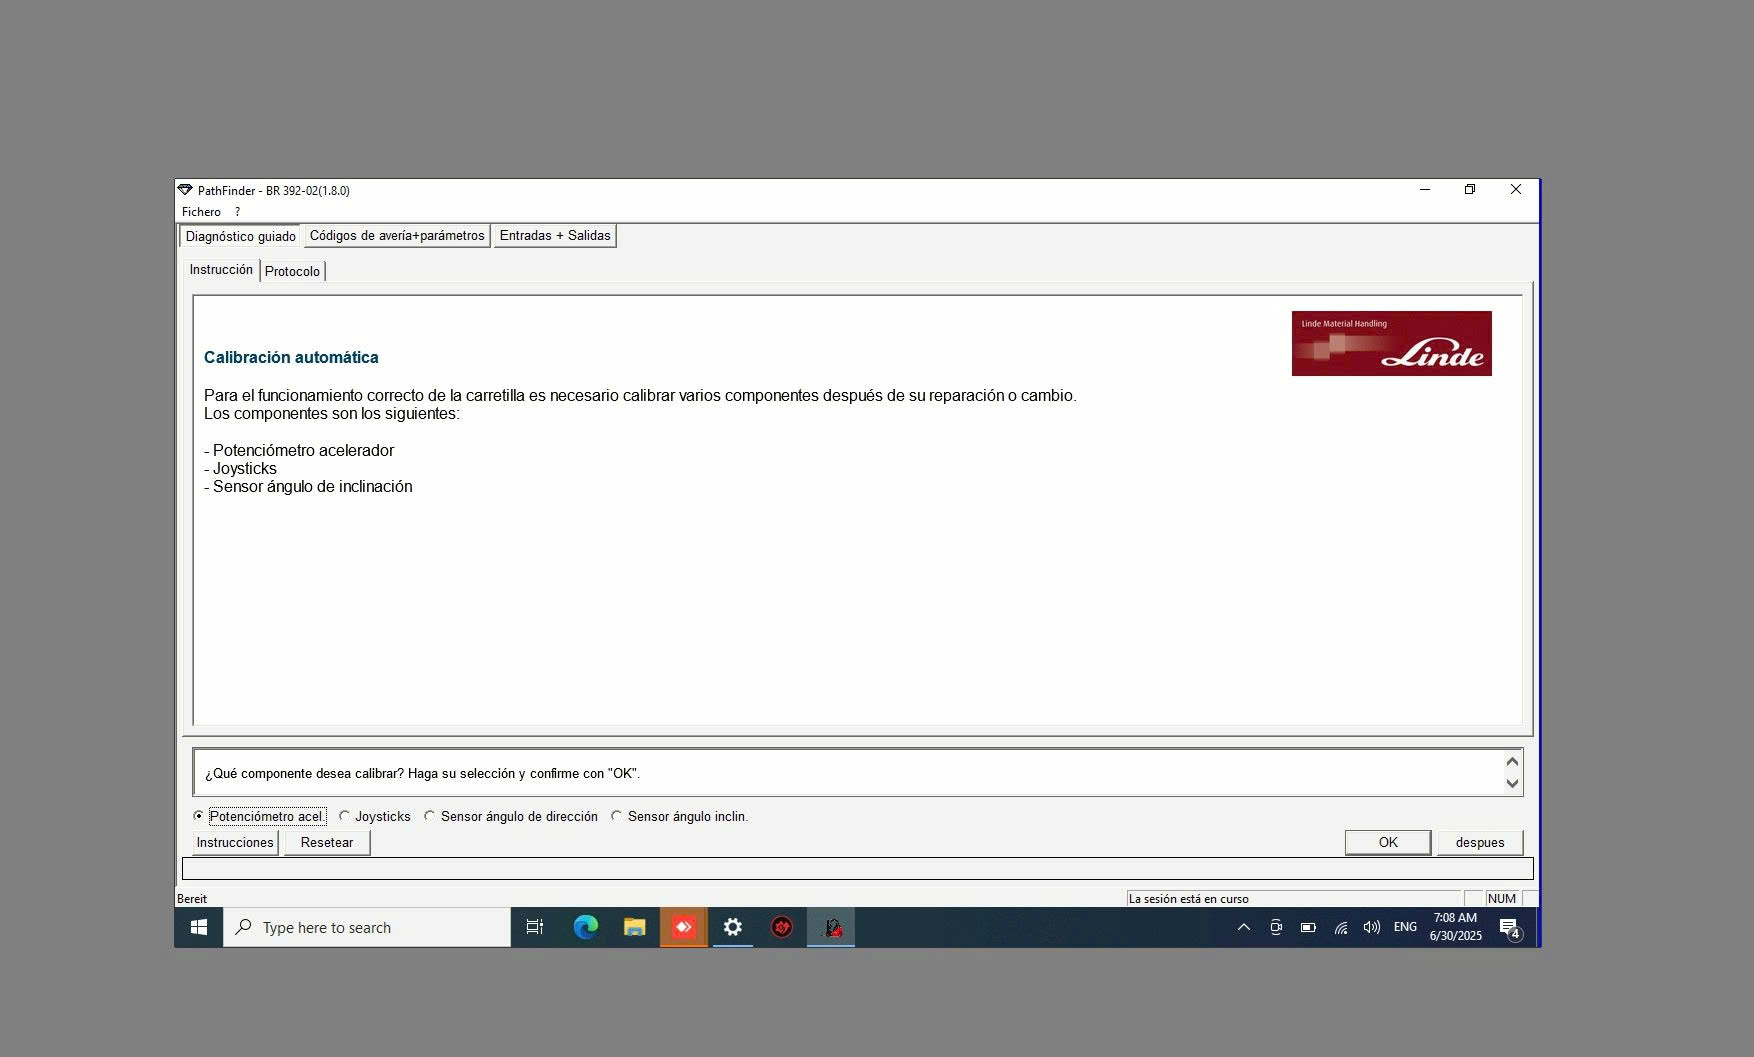The height and width of the screenshot is (1057, 1754).
Task: Open the PathFinder icon in the title bar
Action: (185, 189)
